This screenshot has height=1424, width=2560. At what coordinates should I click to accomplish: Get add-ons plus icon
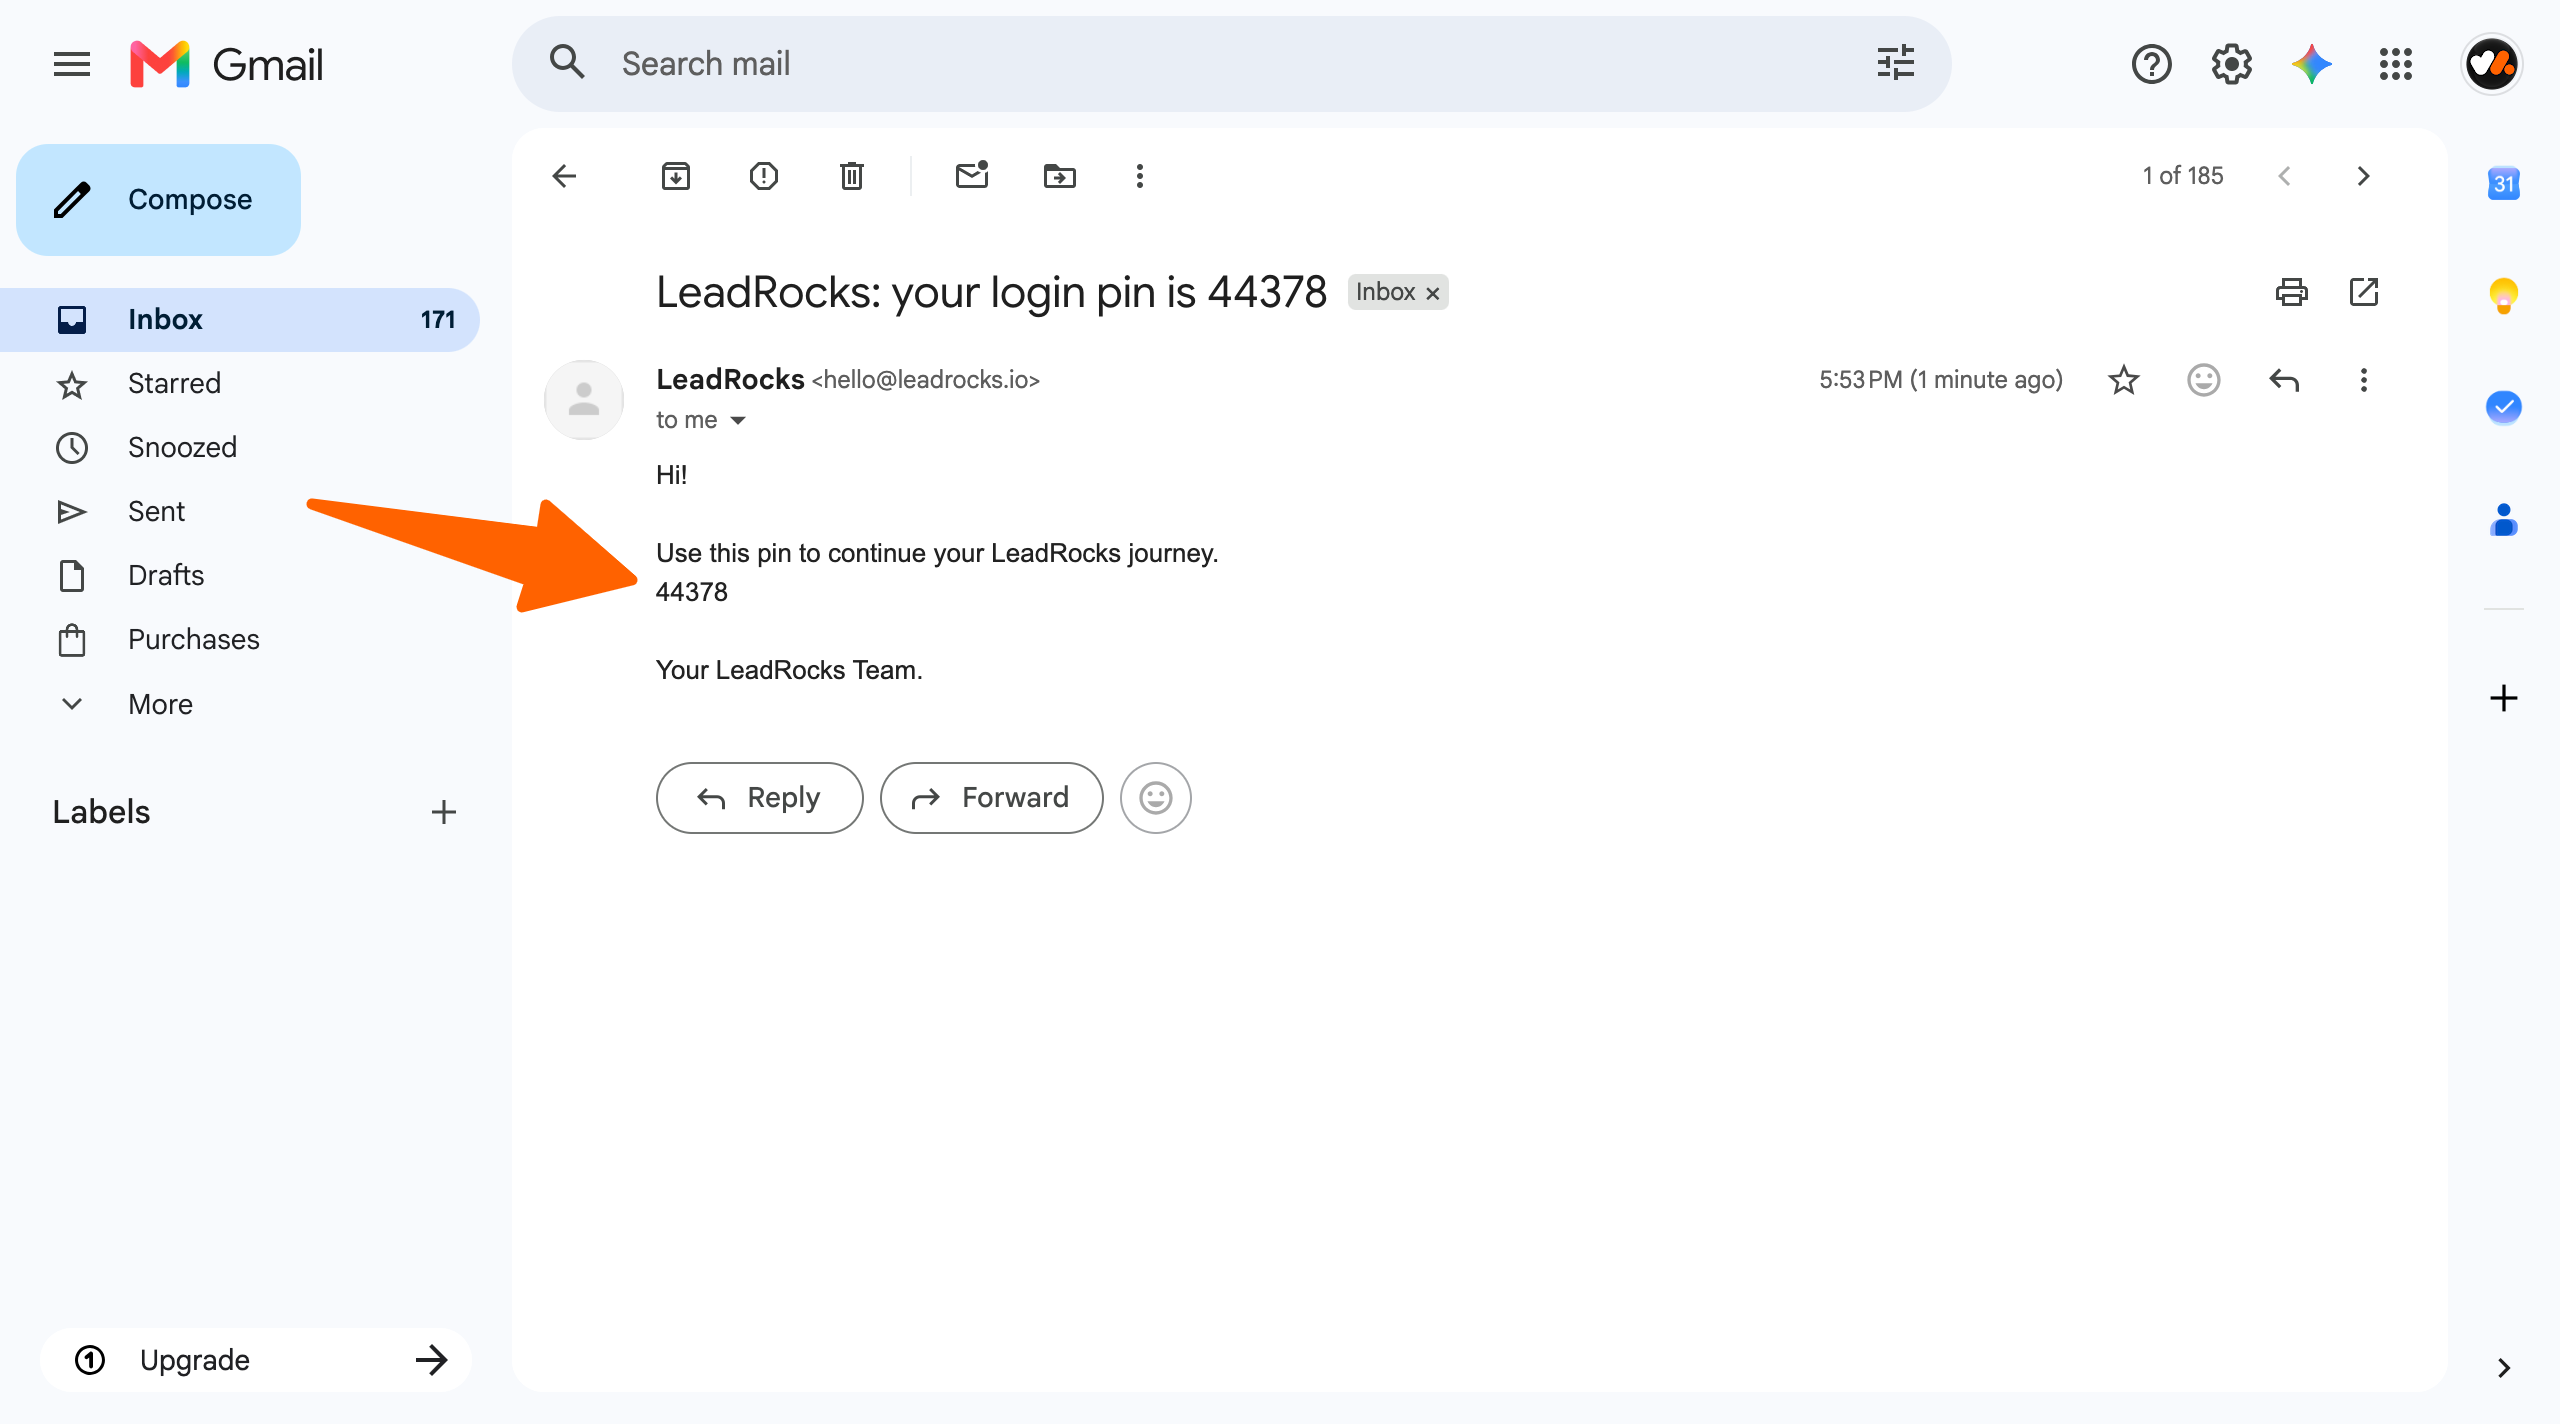click(2503, 698)
